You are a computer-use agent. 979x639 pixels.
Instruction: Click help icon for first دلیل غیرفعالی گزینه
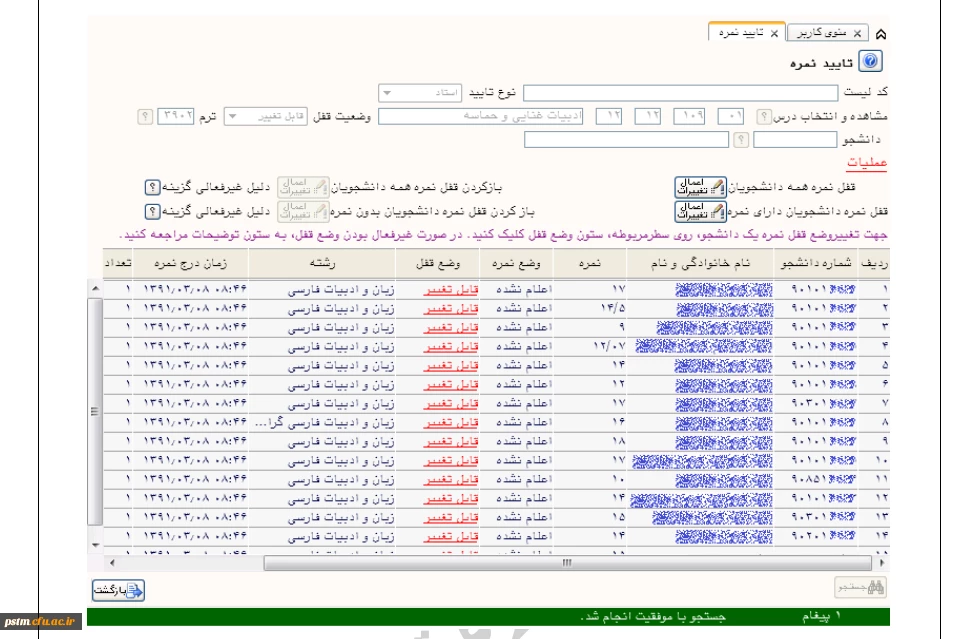coord(152,187)
